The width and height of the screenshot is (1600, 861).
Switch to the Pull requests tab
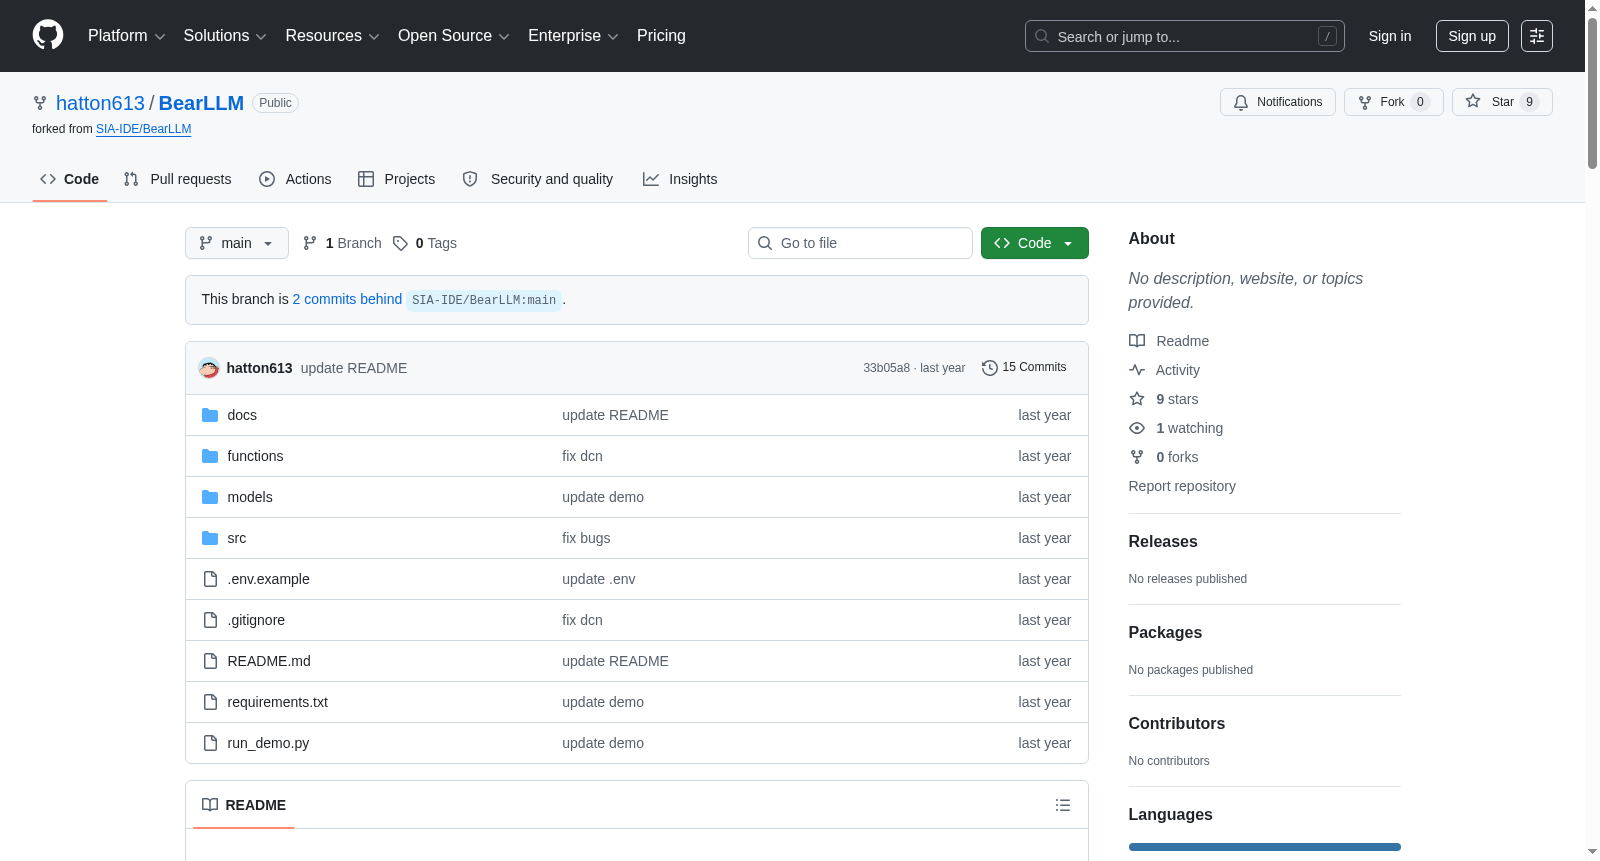tap(177, 179)
